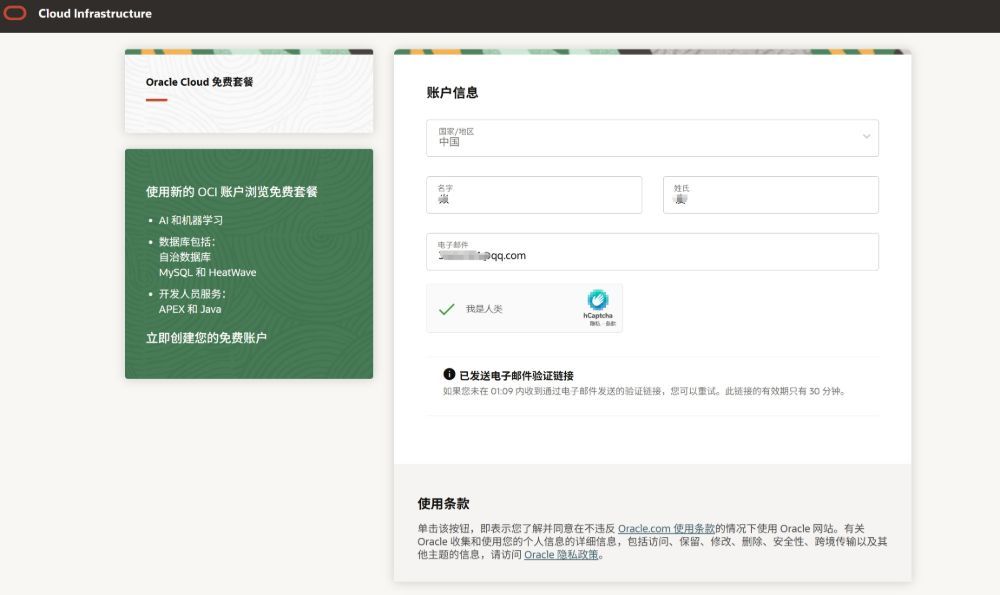
Task: Click the 我是人类 label
Action: [x=484, y=309]
